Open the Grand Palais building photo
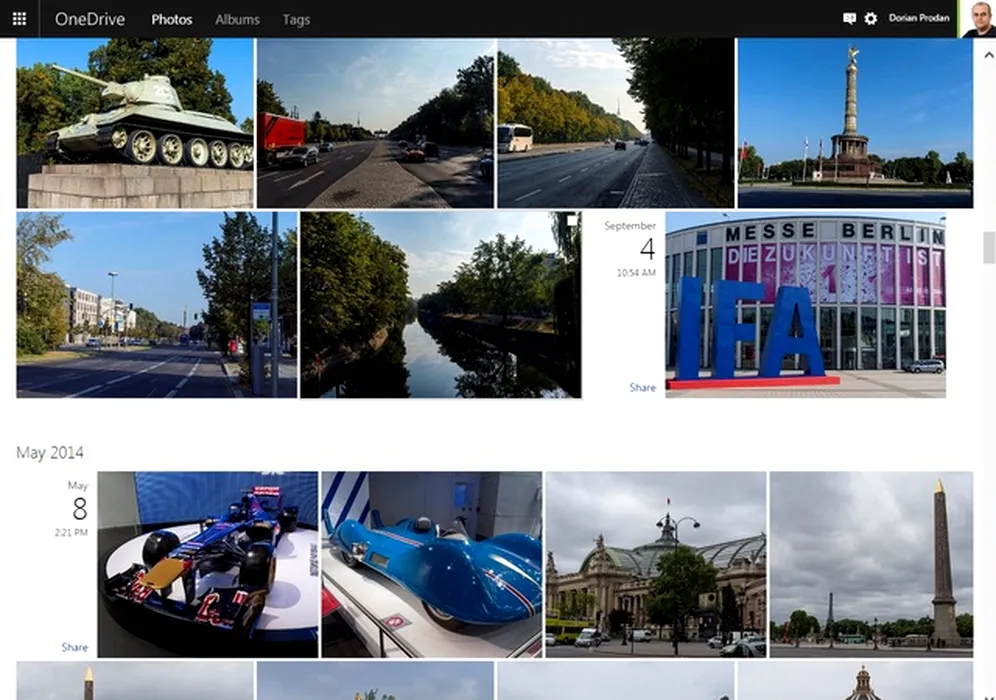The image size is (996, 700). [656, 564]
